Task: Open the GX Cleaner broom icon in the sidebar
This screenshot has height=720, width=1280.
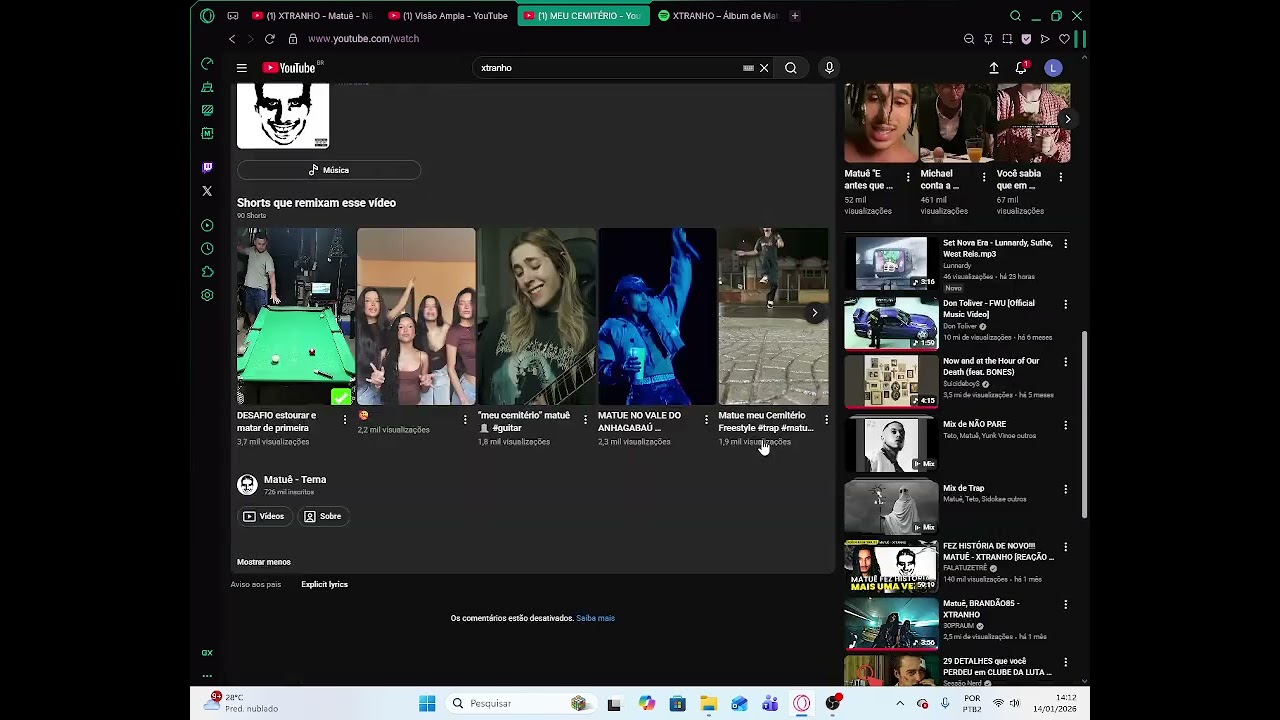Action: tap(207, 87)
